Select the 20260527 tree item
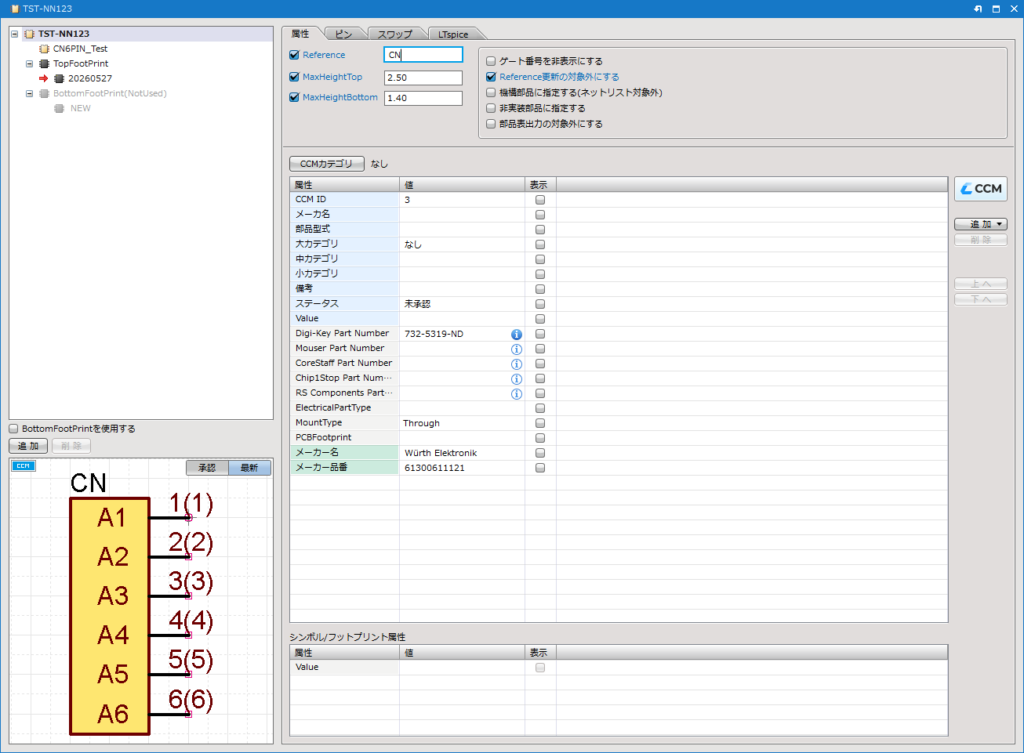The image size is (1024, 753). tap(90, 79)
